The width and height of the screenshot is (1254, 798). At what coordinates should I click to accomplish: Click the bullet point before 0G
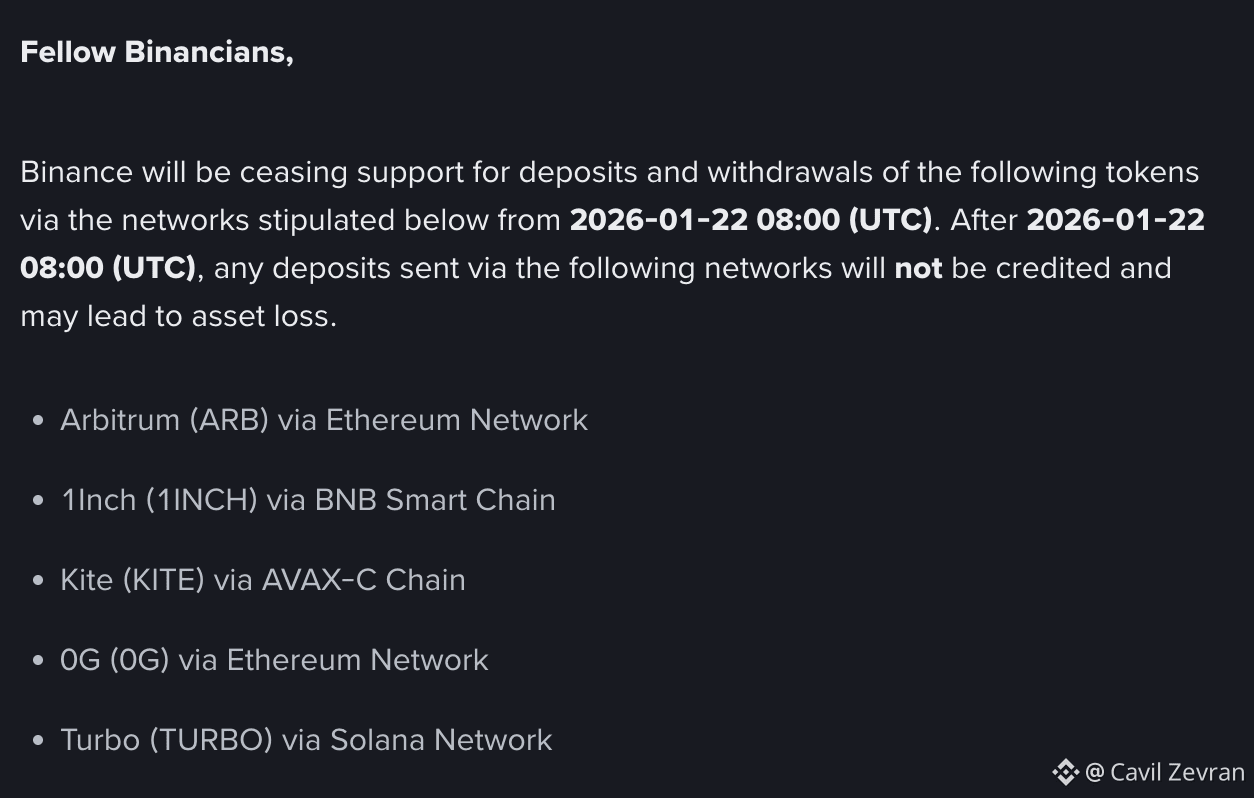38,661
